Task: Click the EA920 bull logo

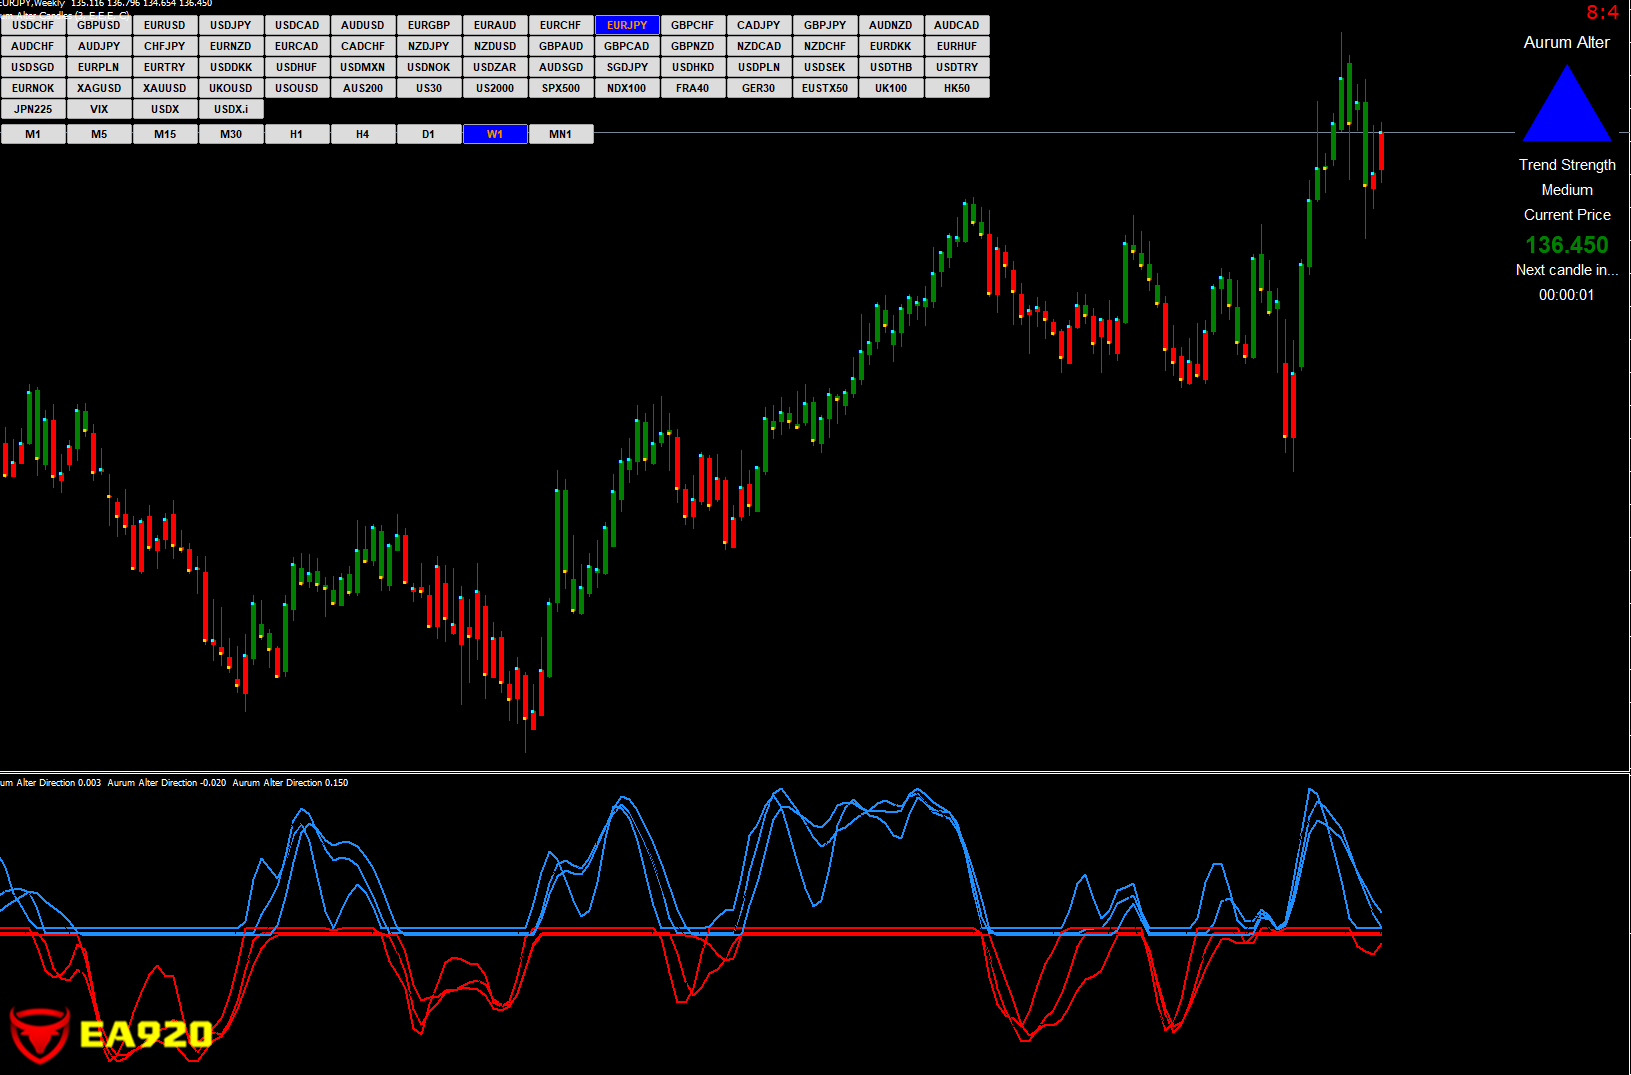Action: click(40, 1034)
